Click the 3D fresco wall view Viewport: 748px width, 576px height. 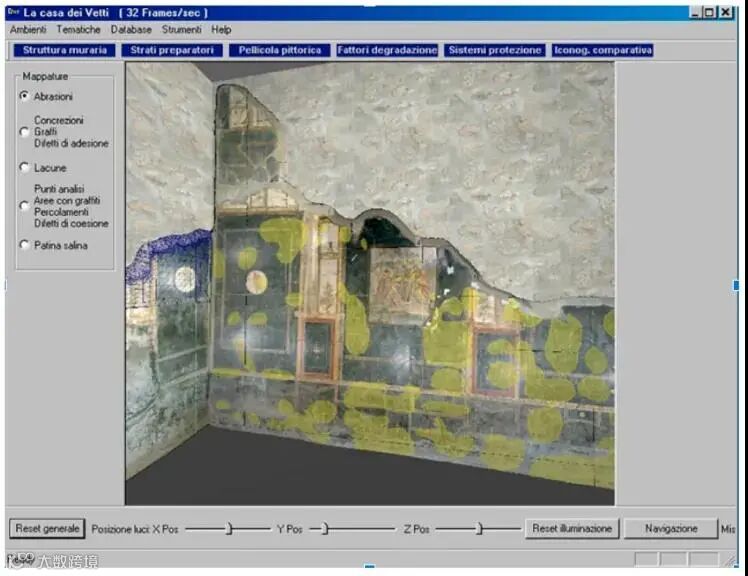pyautogui.click(x=370, y=283)
